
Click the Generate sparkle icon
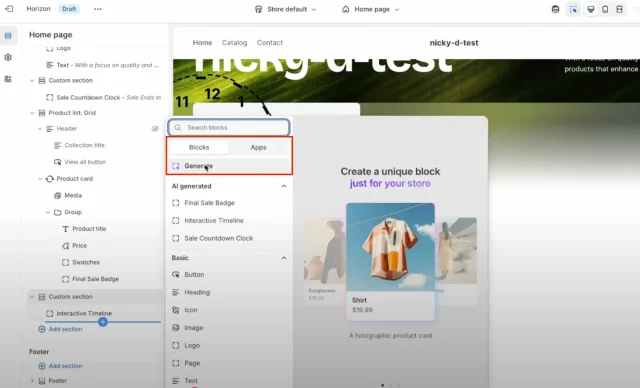coord(176,166)
